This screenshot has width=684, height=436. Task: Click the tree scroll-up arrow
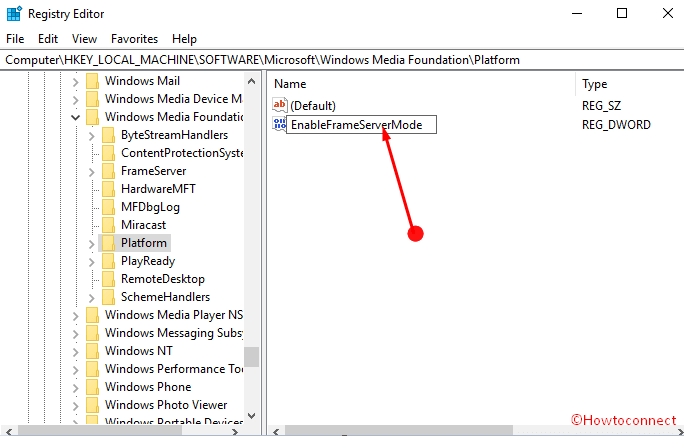(251, 81)
